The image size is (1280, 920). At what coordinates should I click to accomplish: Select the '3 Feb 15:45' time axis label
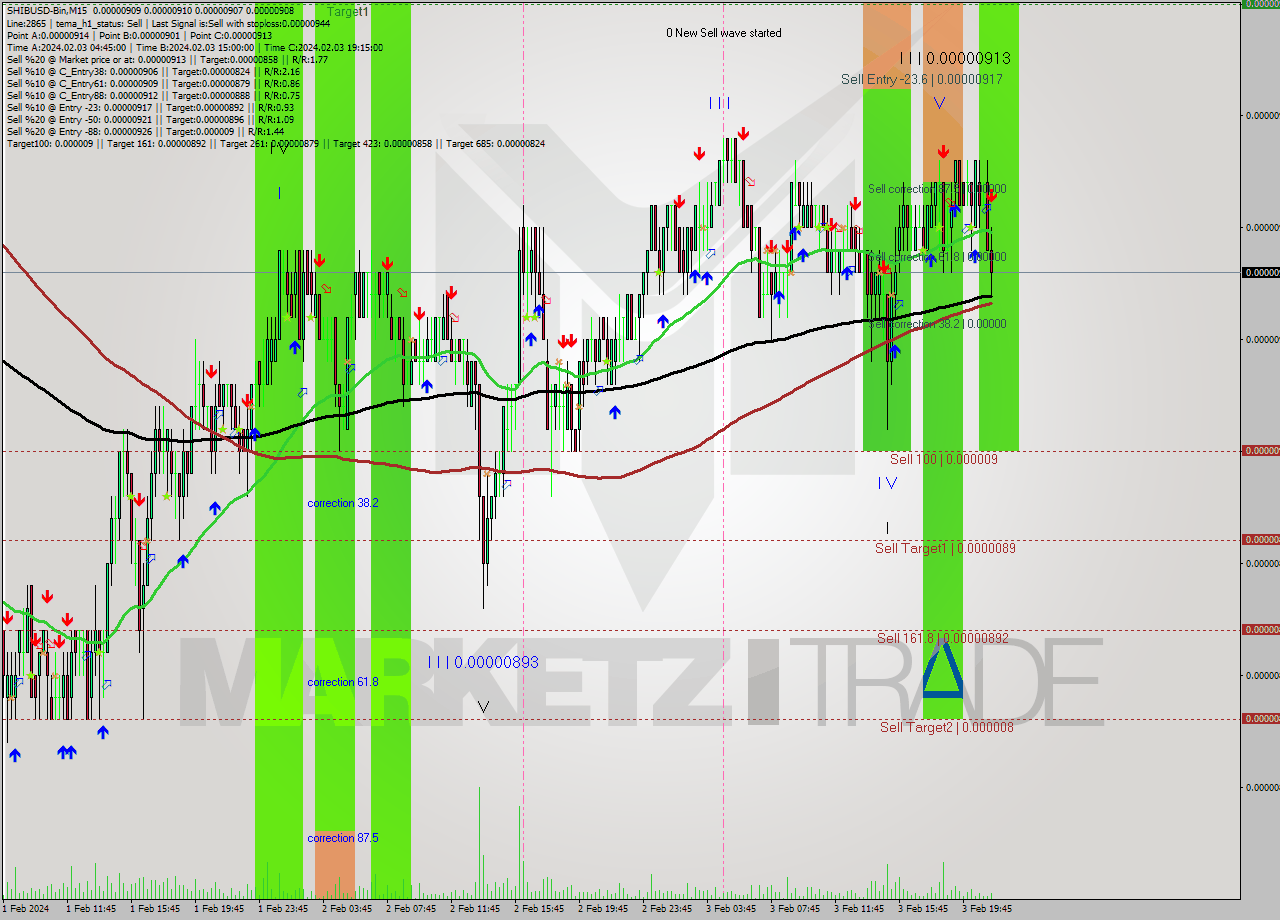923,909
